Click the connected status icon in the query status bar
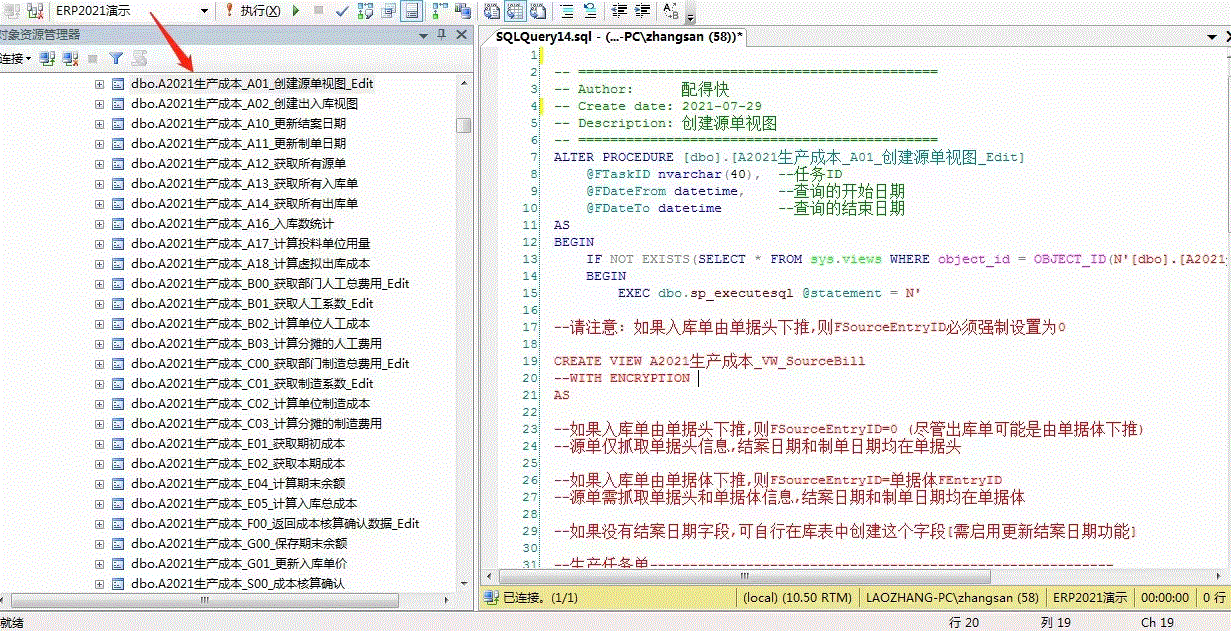1231x631 pixels. point(490,597)
